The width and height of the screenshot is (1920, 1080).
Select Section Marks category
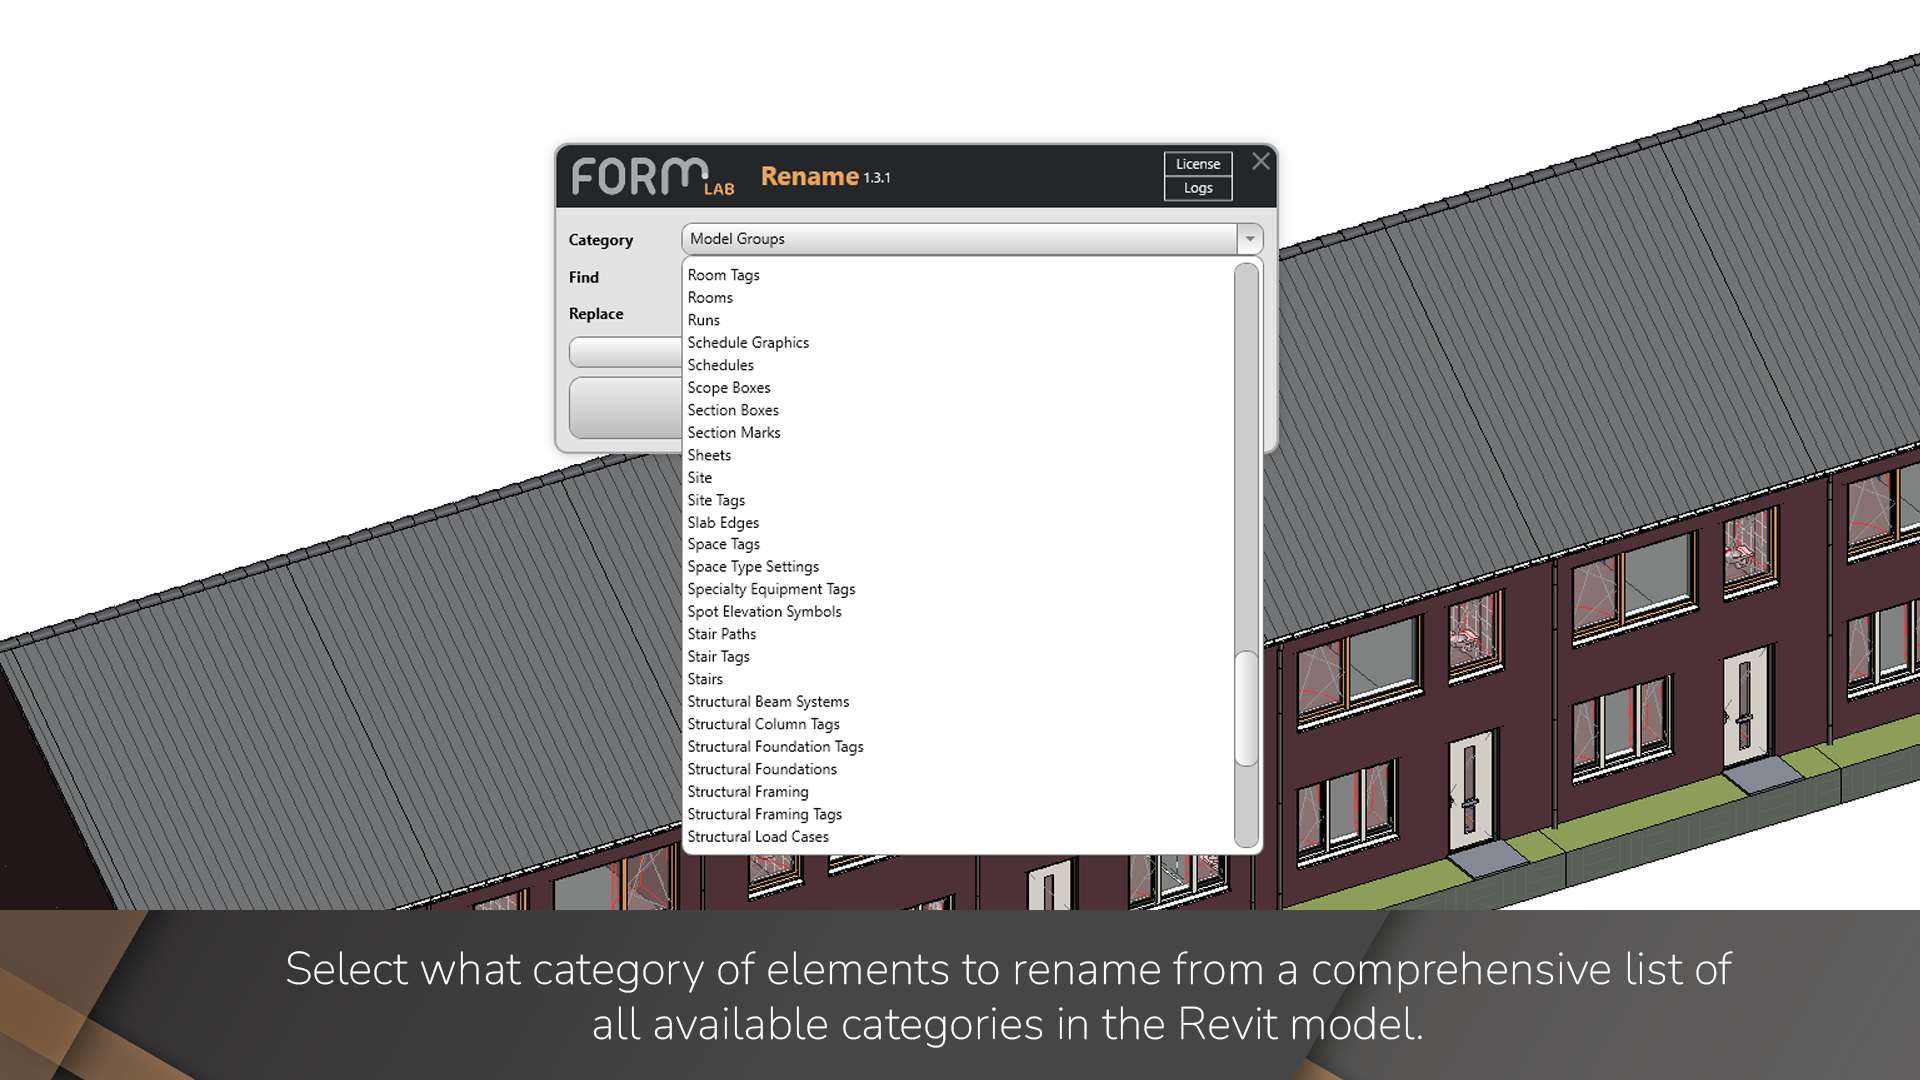(733, 433)
